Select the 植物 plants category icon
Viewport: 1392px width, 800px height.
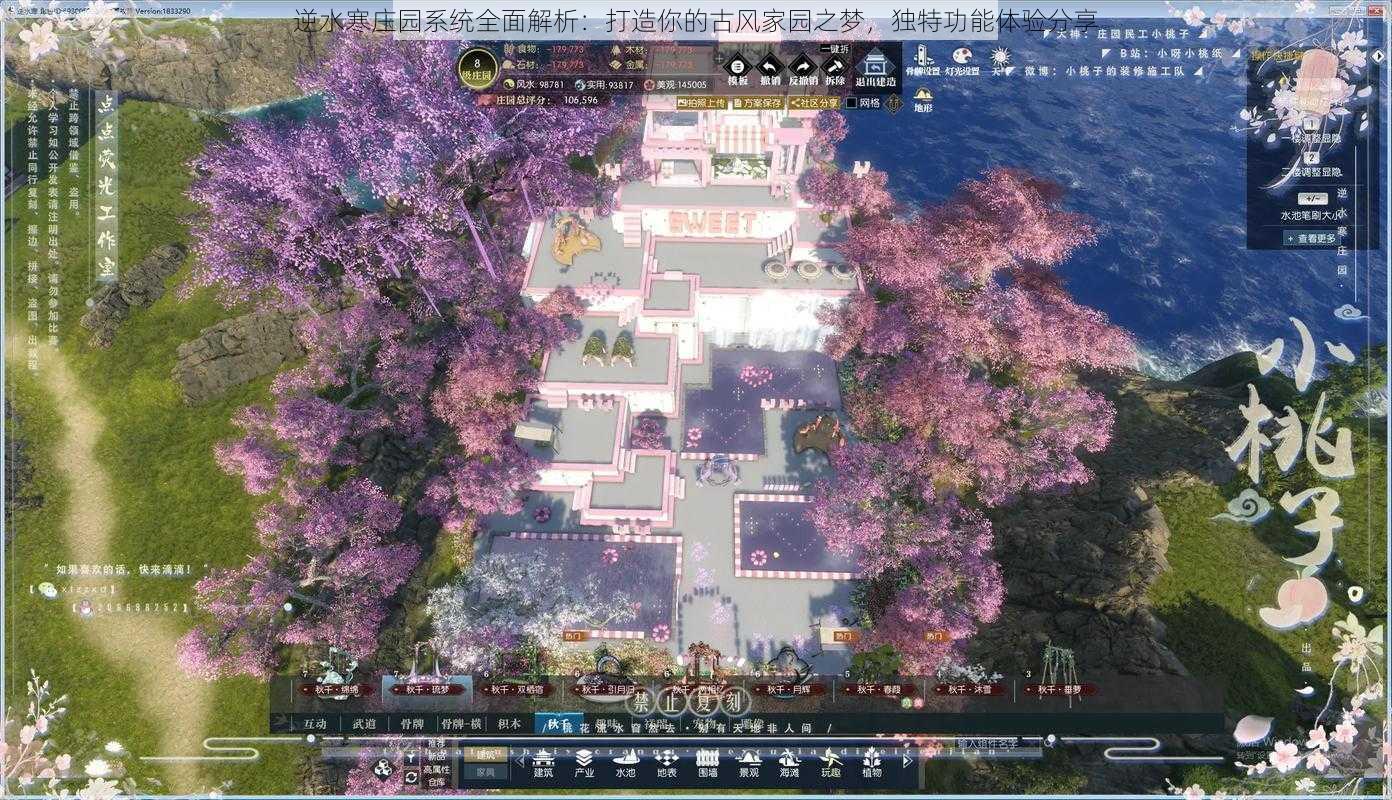(872, 764)
